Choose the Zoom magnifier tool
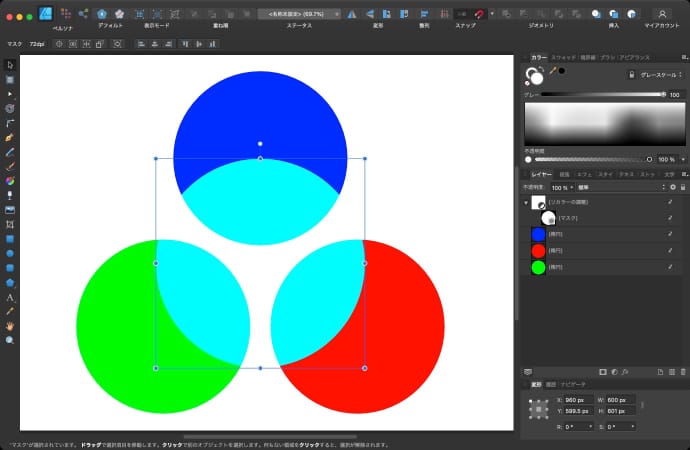The image size is (690, 450). (x=10, y=340)
